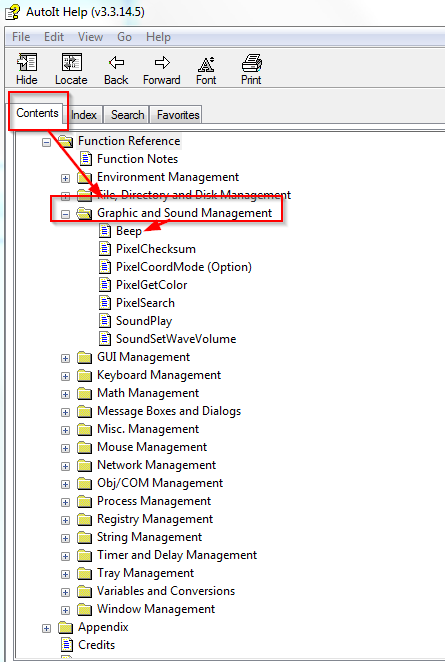Expand the Appendix node
Image resolution: width=445 pixels, height=662 pixels.
46,628
